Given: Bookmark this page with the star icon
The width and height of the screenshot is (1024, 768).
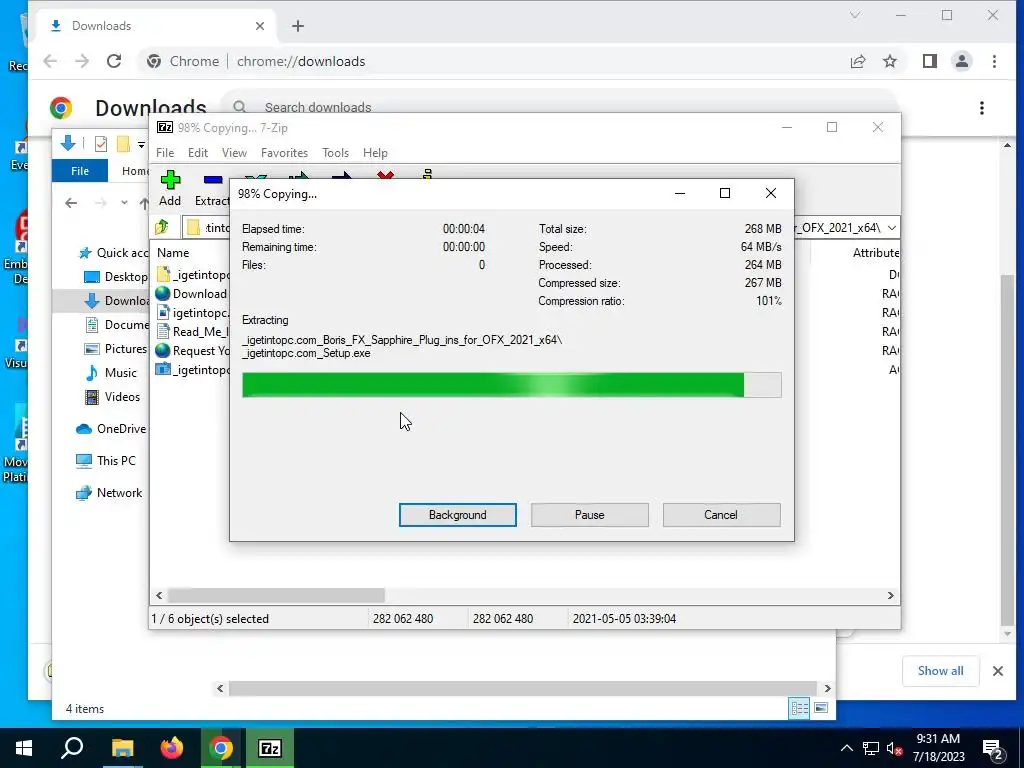Looking at the screenshot, I should click(x=889, y=61).
